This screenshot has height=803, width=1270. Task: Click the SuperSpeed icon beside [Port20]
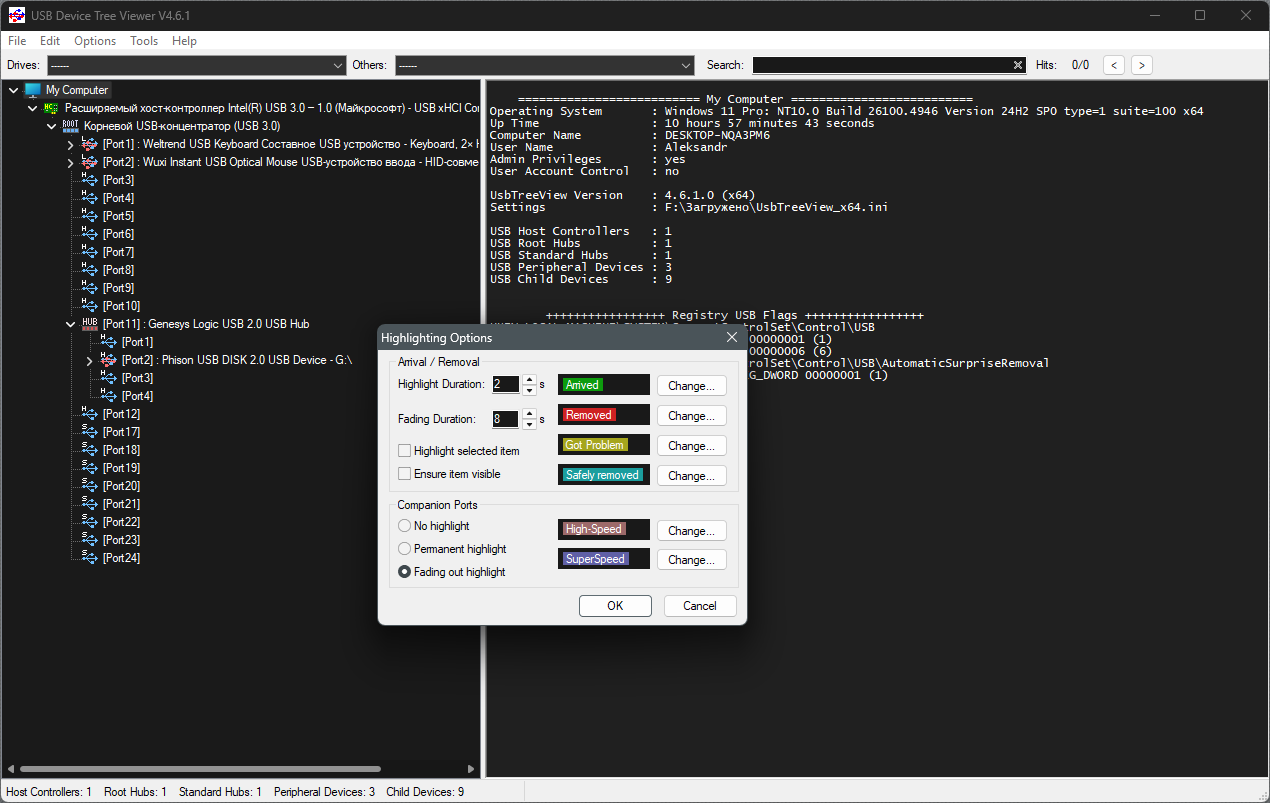(x=89, y=486)
